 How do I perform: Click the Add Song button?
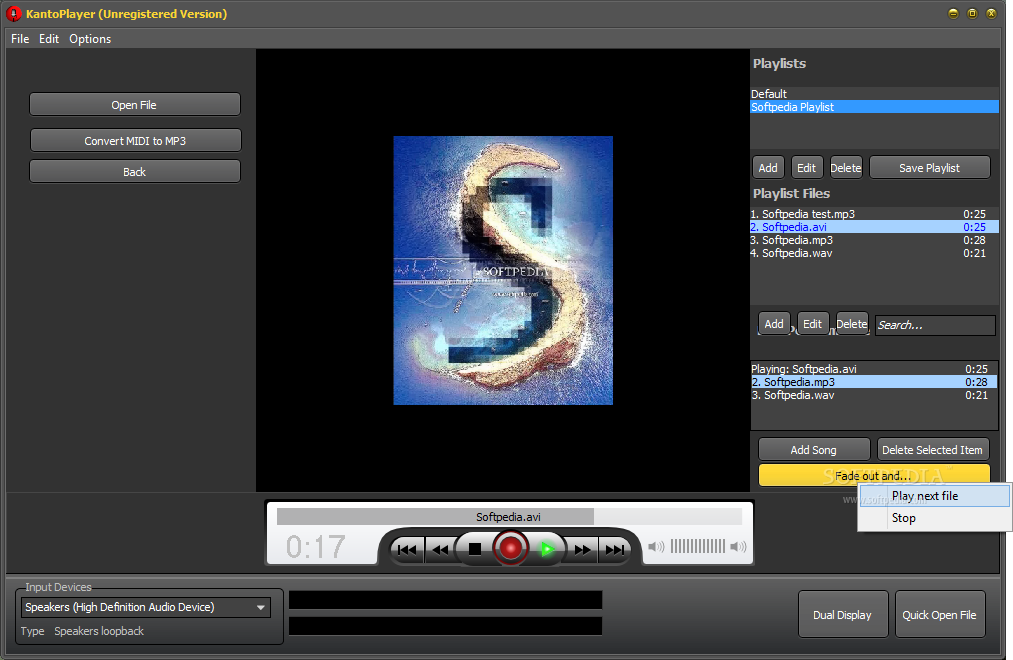pos(814,449)
